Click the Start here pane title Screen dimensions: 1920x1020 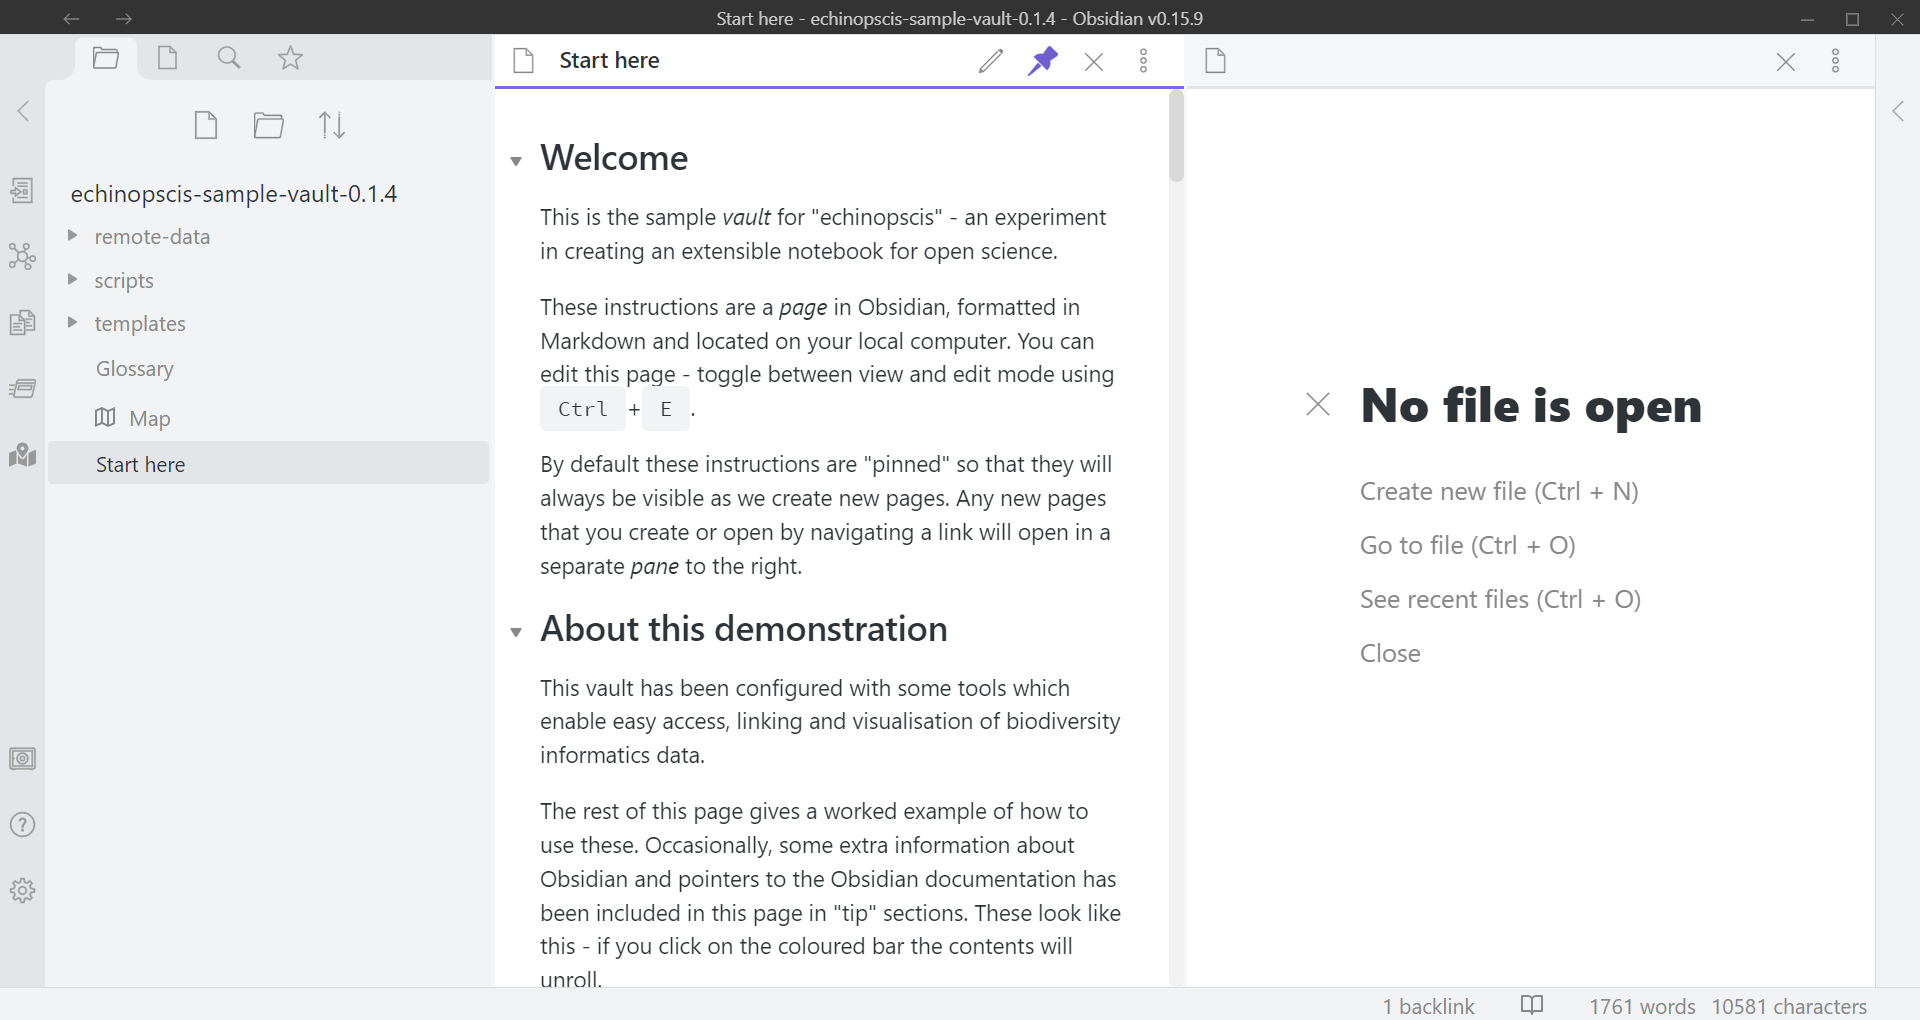(x=609, y=61)
